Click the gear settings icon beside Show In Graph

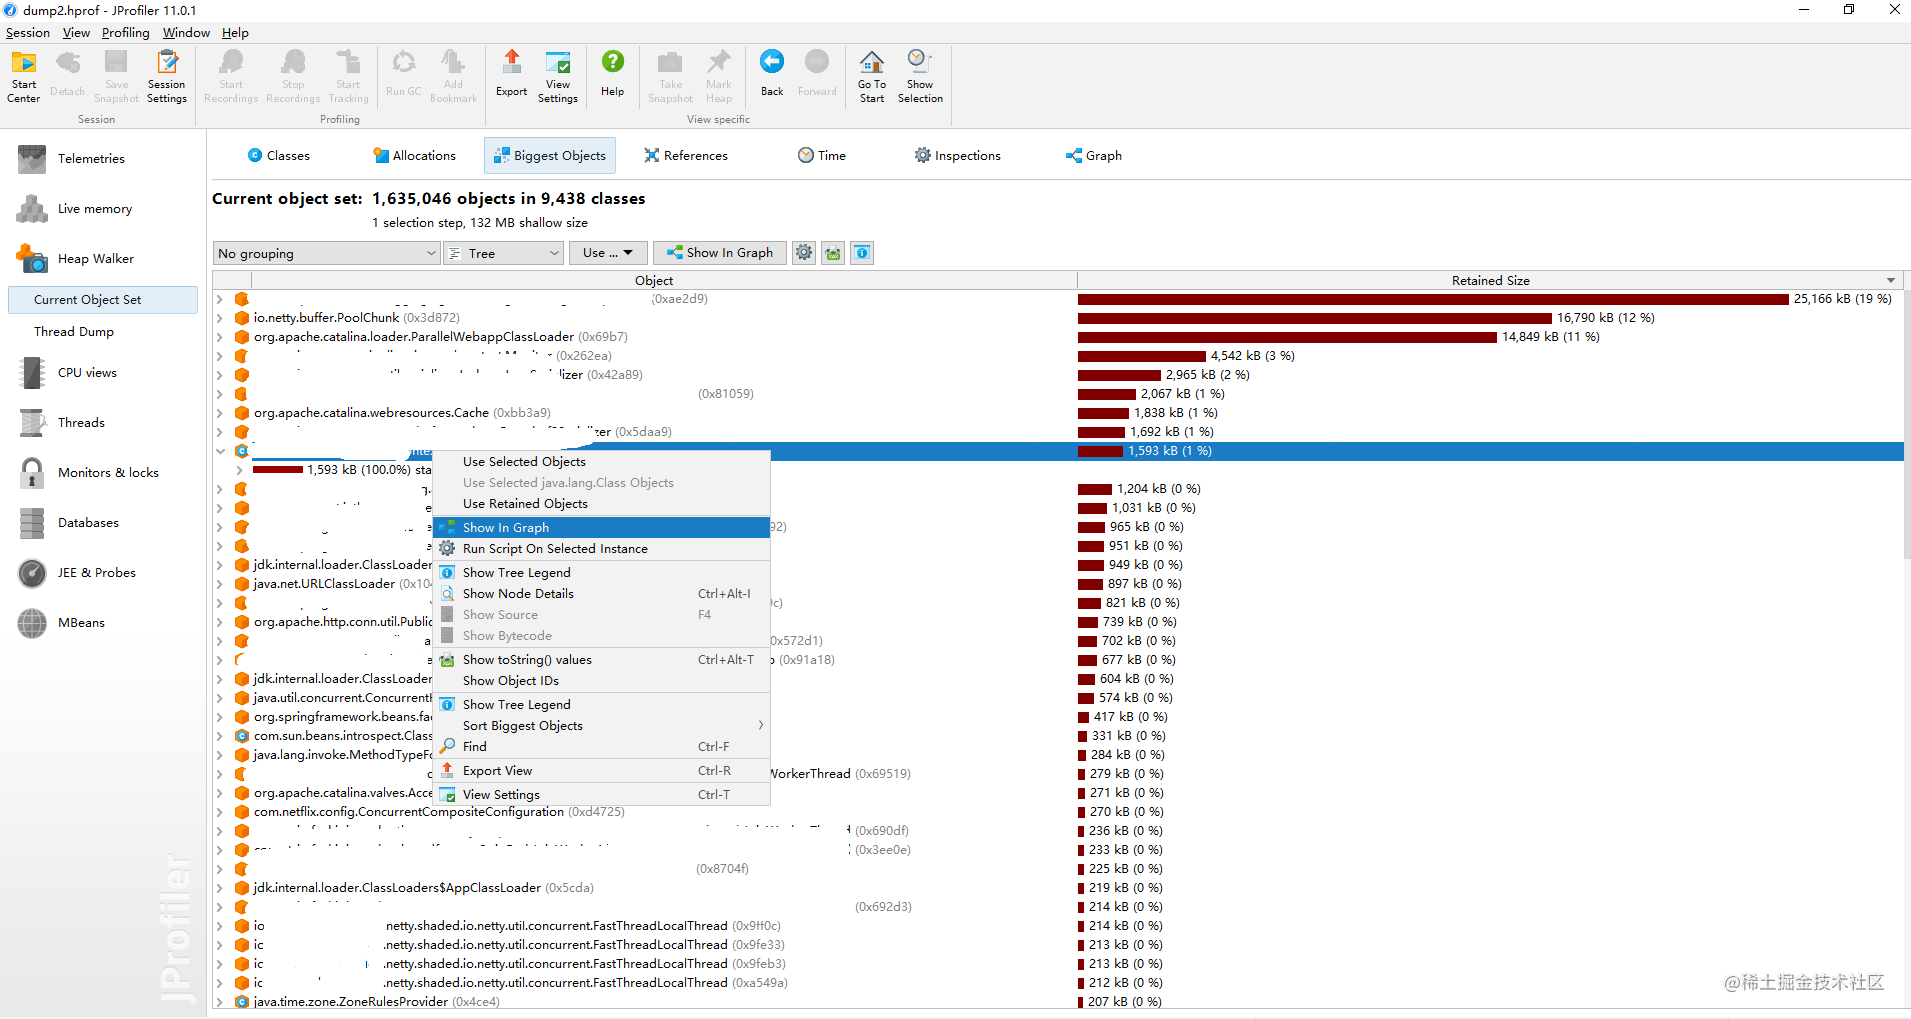tap(804, 253)
